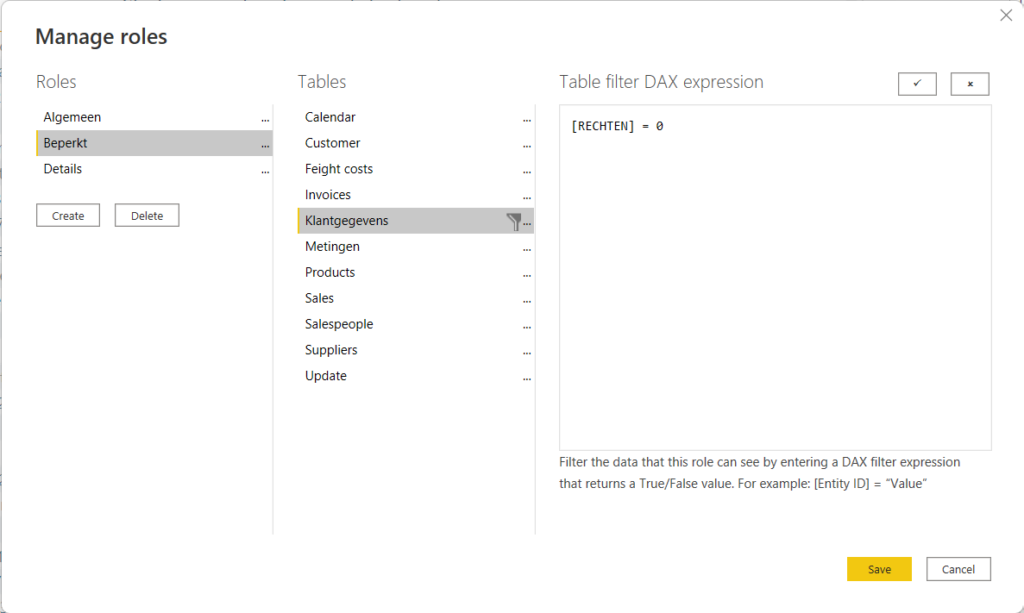The image size is (1024, 613).
Task: Click the filter funnel icon on Klantgegevens
Action: pos(514,221)
